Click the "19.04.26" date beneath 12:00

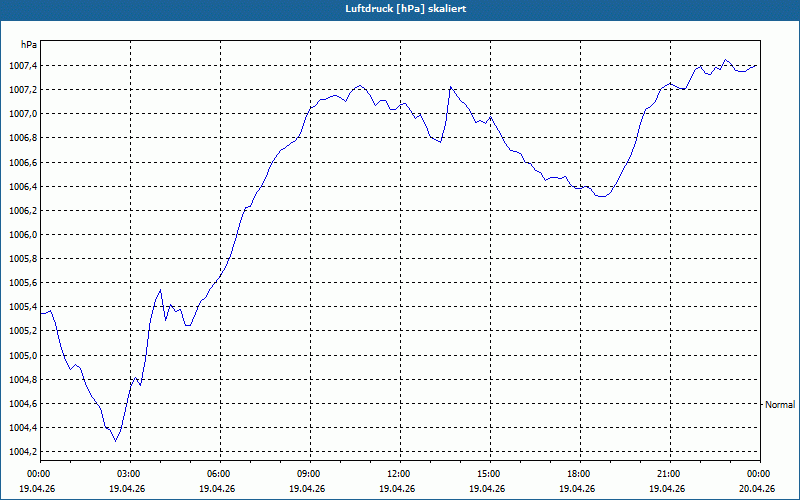pos(397,489)
